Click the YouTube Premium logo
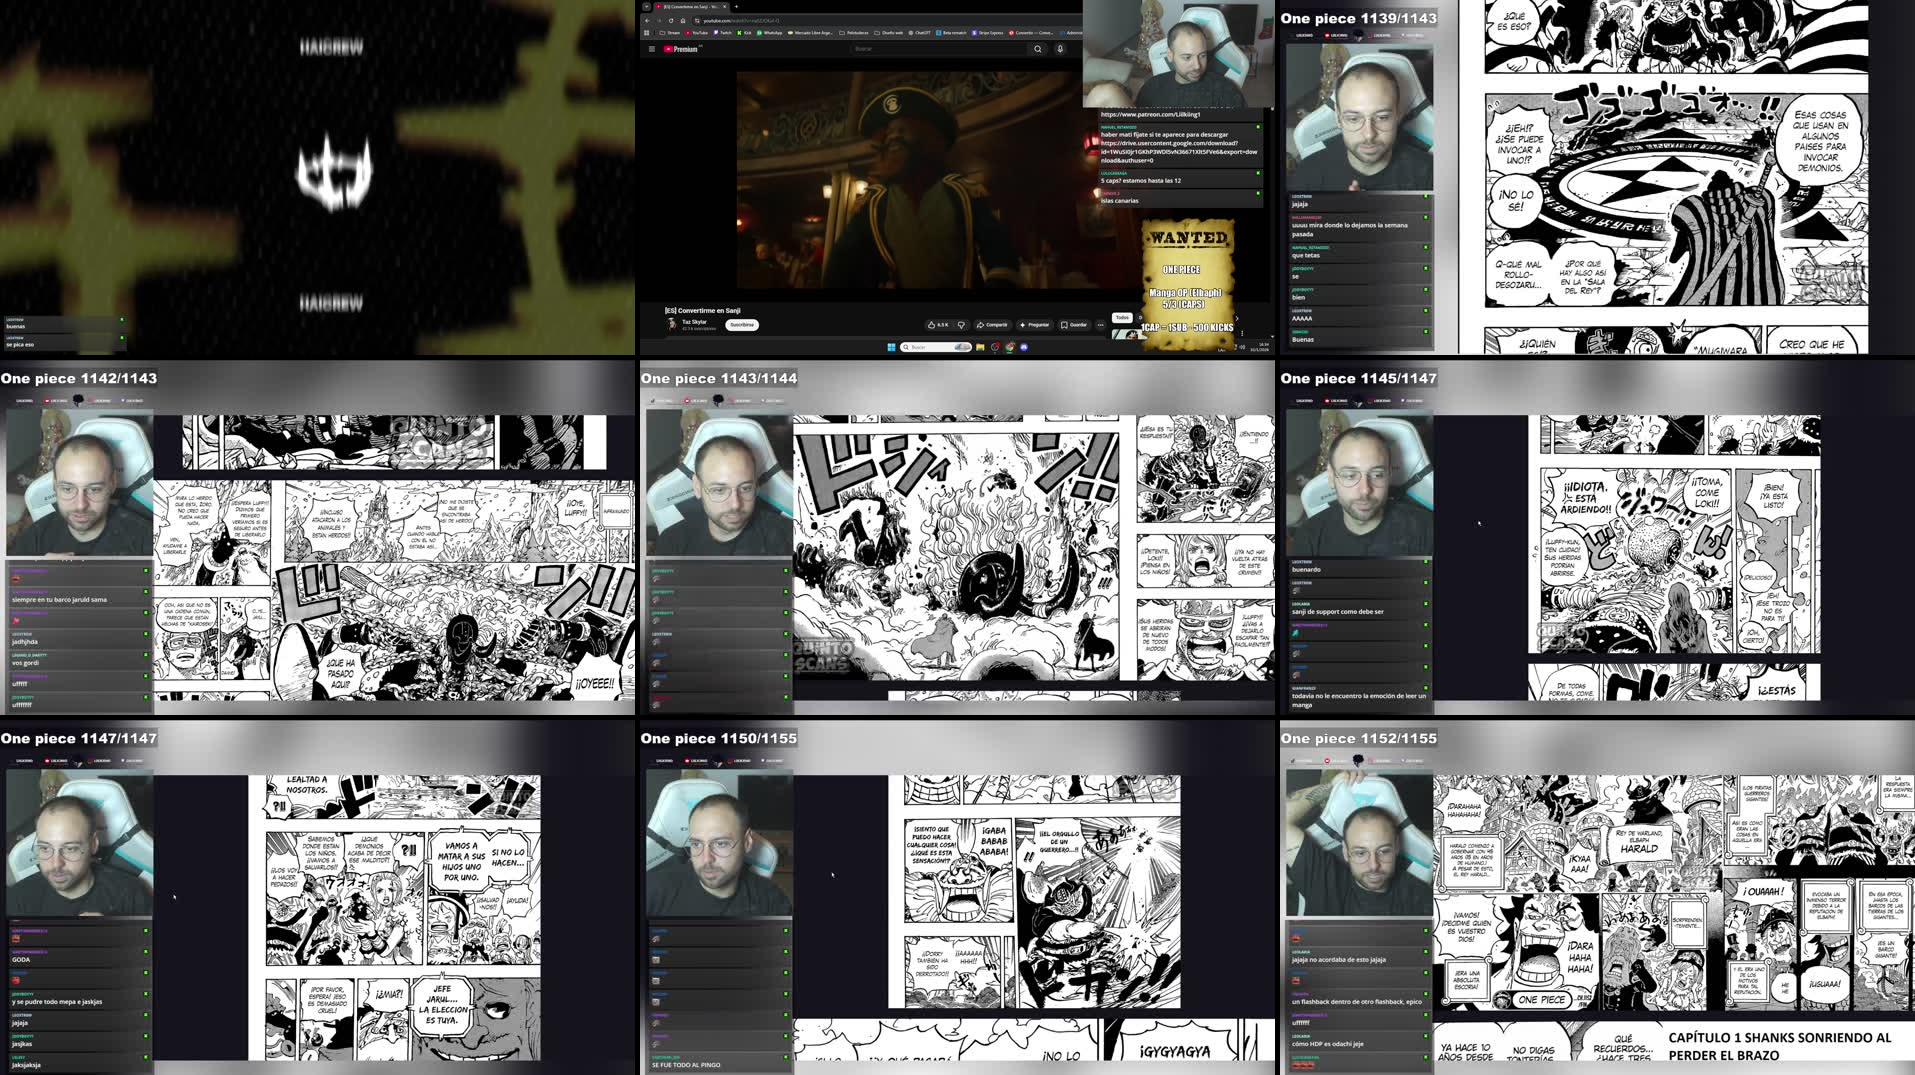Image resolution: width=1915 pixels, height=1075 pixels. 683,47
